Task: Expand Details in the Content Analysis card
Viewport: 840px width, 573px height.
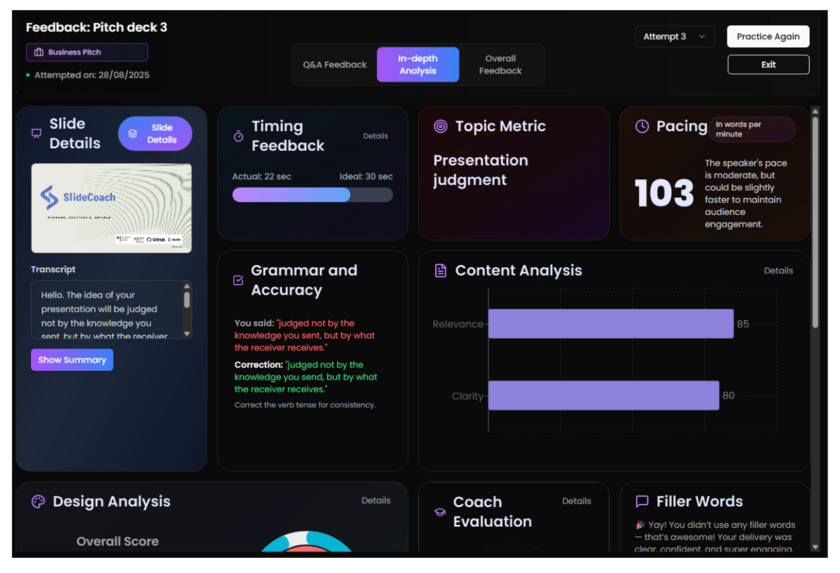Action: pos(778,271)
